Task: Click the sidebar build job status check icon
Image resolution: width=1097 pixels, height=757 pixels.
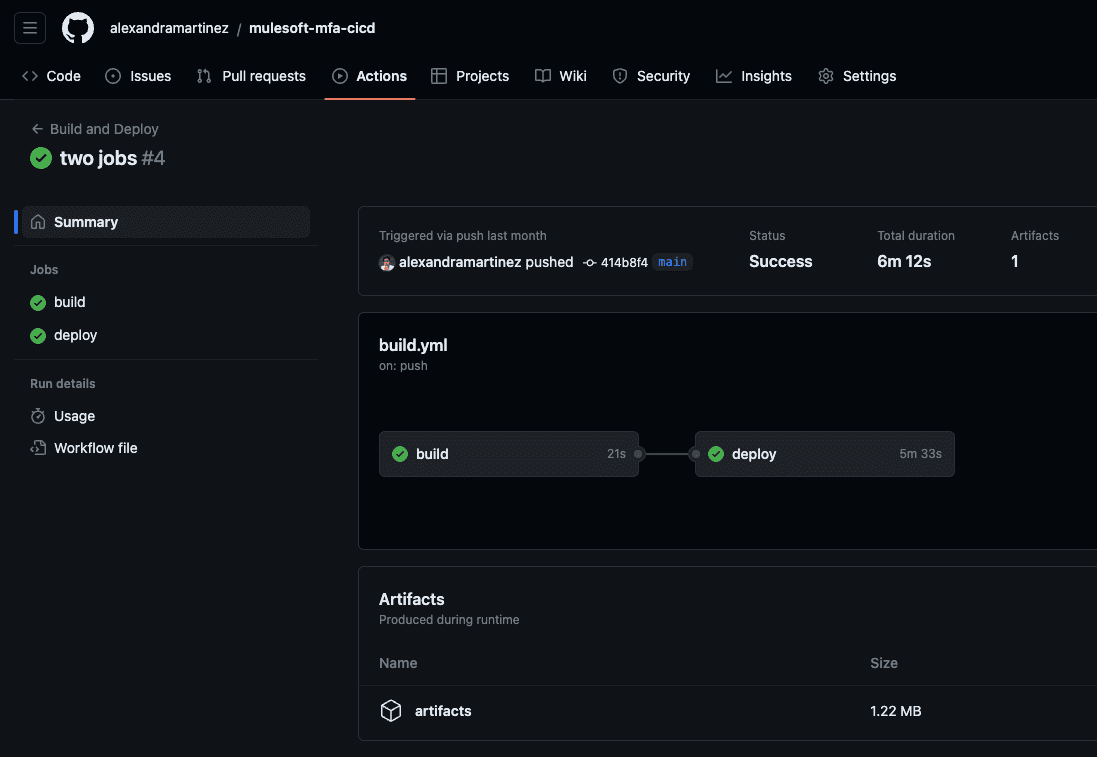Action: pos(38,302)
